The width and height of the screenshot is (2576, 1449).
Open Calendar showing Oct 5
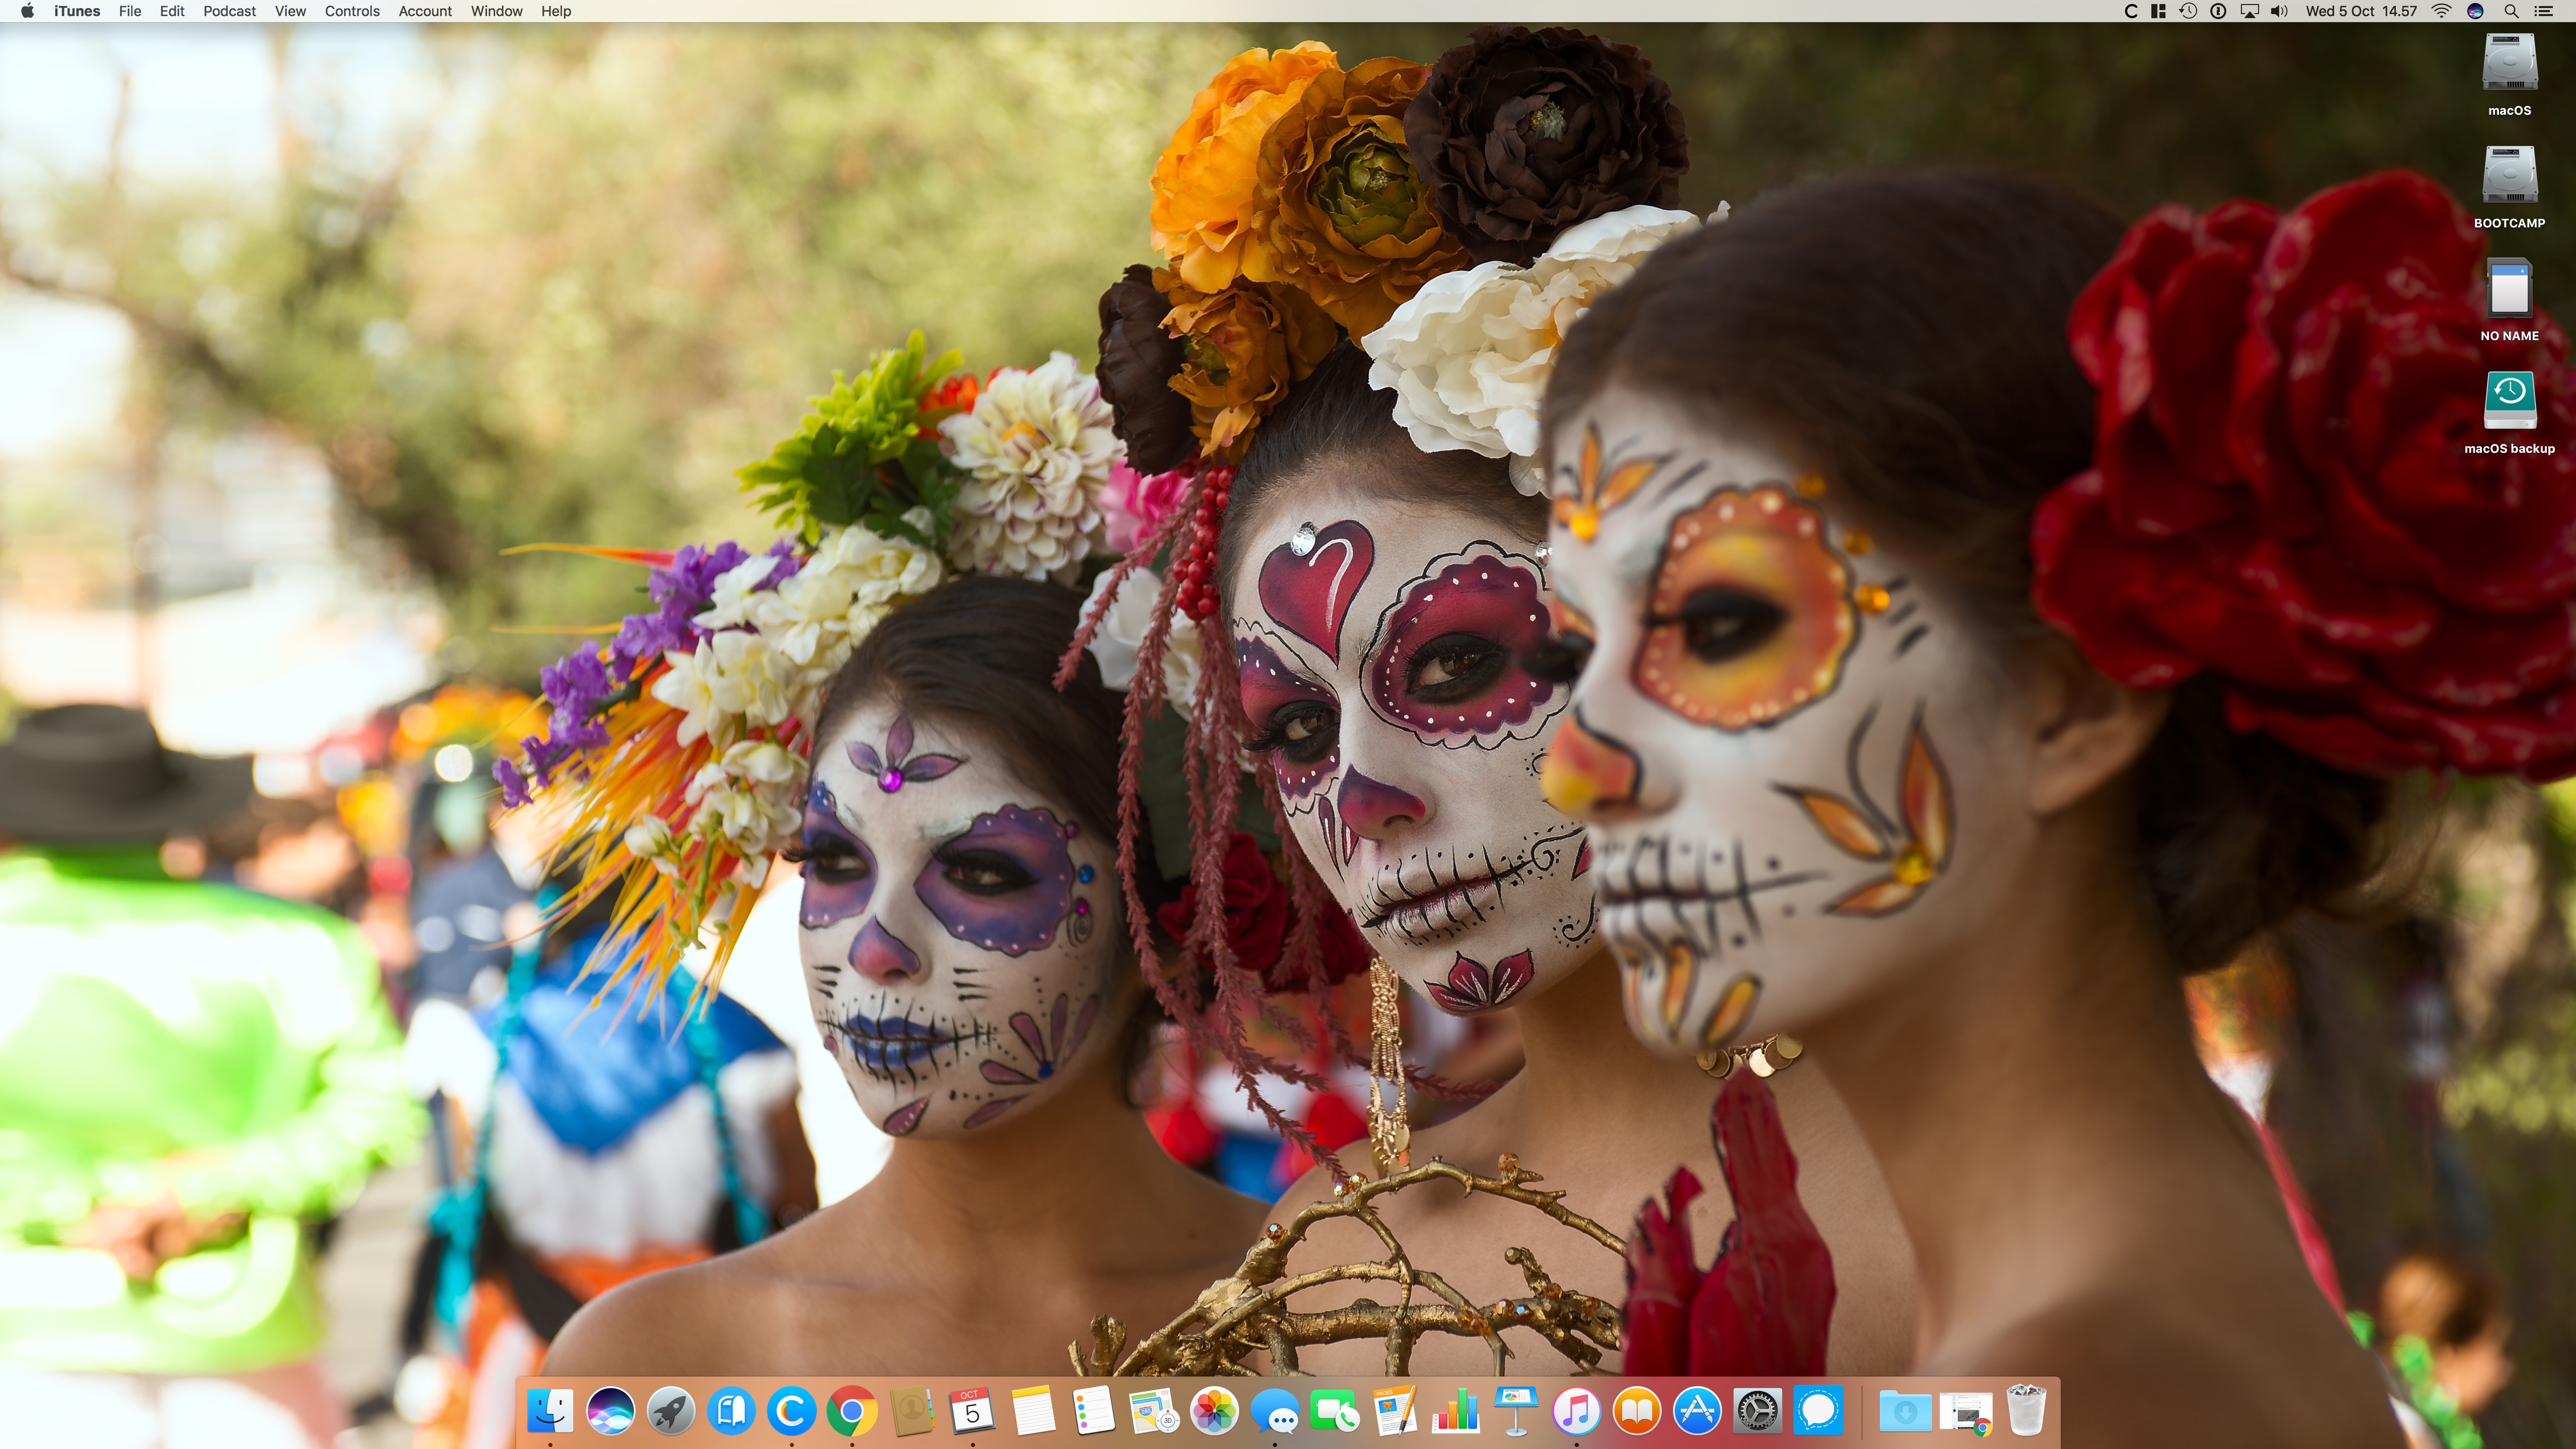(x=972, y=1411)
